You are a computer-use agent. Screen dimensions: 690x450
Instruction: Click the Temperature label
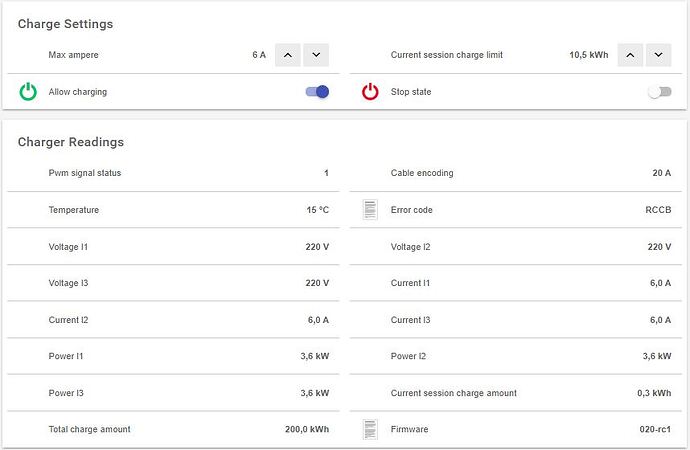pyautogui.click(x=73, y=210)
